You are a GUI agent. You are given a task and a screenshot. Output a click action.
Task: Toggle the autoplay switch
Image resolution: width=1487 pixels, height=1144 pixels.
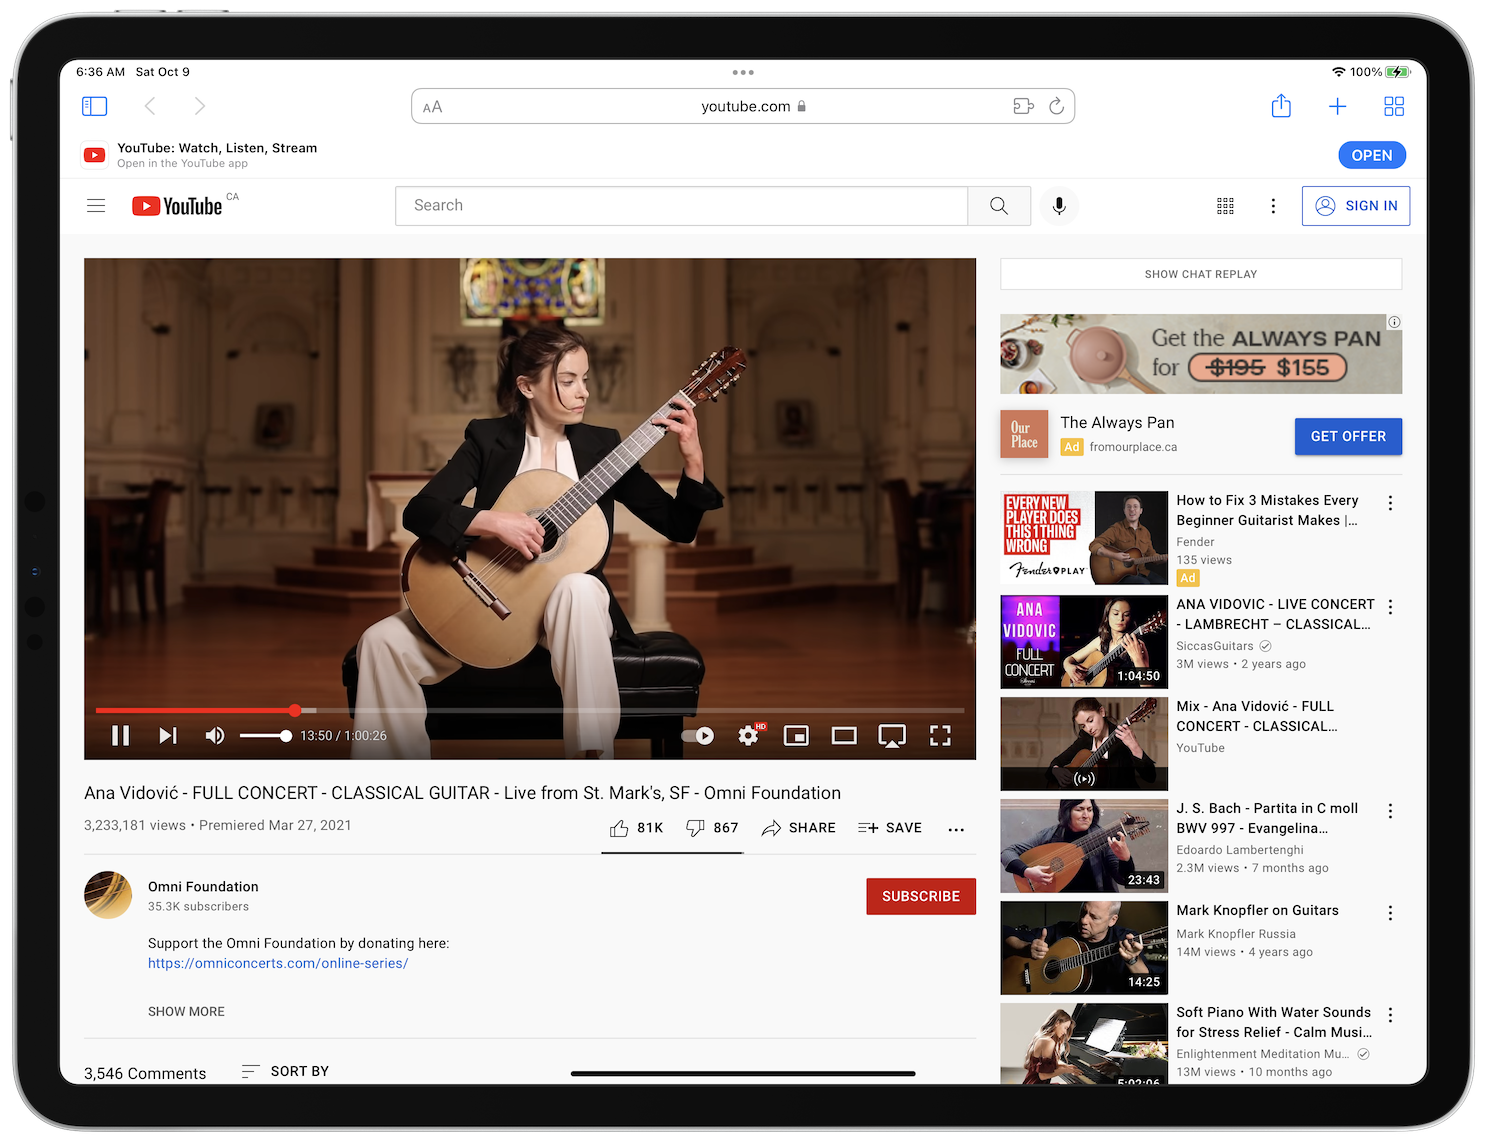(698, 736)
